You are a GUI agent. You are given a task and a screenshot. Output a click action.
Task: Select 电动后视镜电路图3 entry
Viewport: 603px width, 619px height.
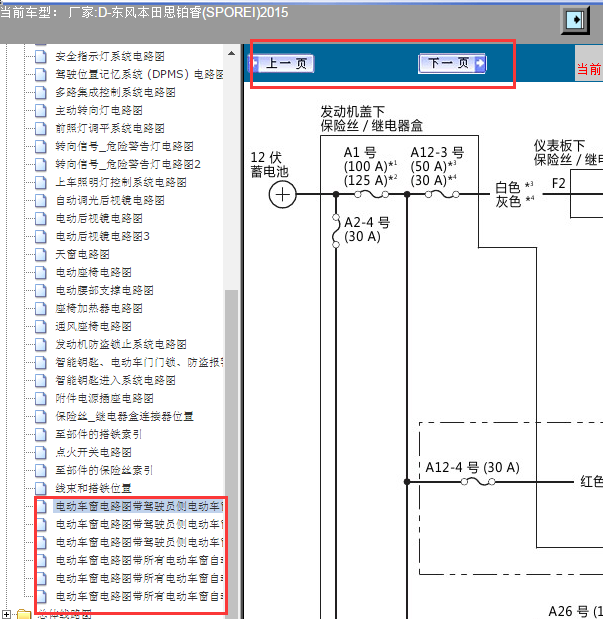103,236
